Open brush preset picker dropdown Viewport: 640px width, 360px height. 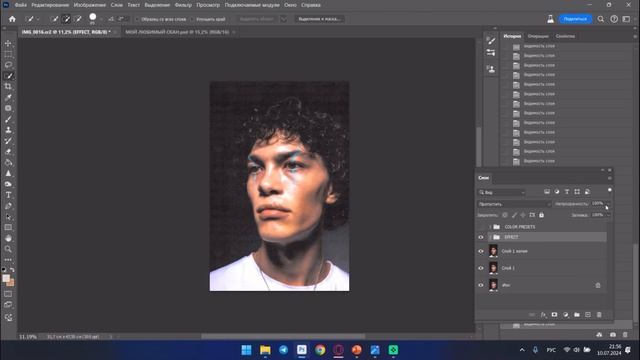pyautogui.click(x=101, y=19)
